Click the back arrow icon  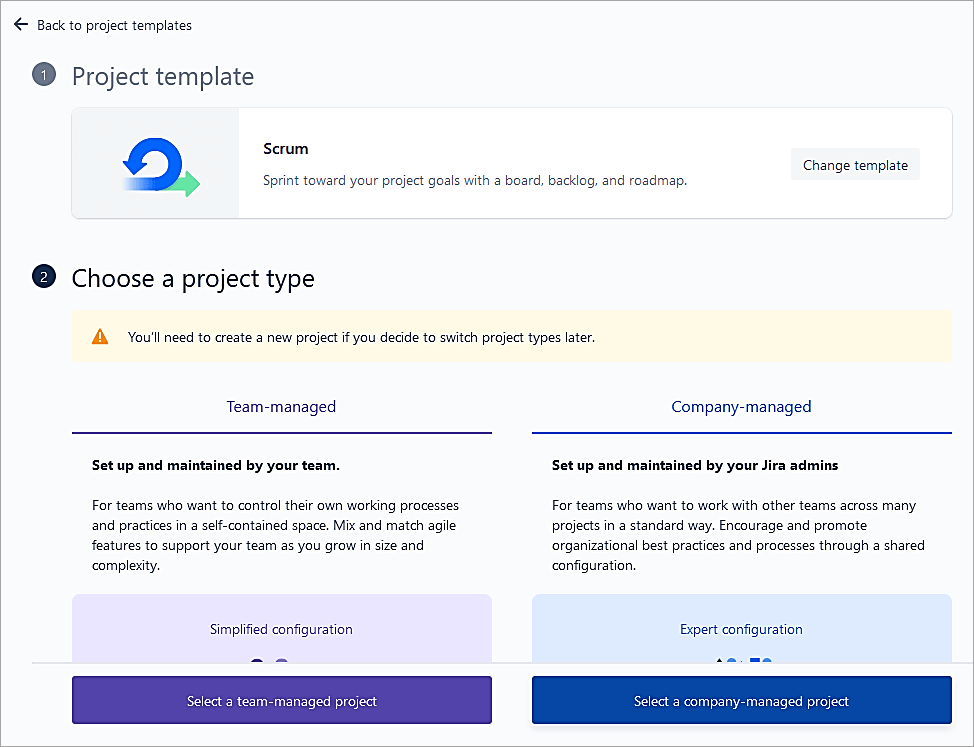21,25
